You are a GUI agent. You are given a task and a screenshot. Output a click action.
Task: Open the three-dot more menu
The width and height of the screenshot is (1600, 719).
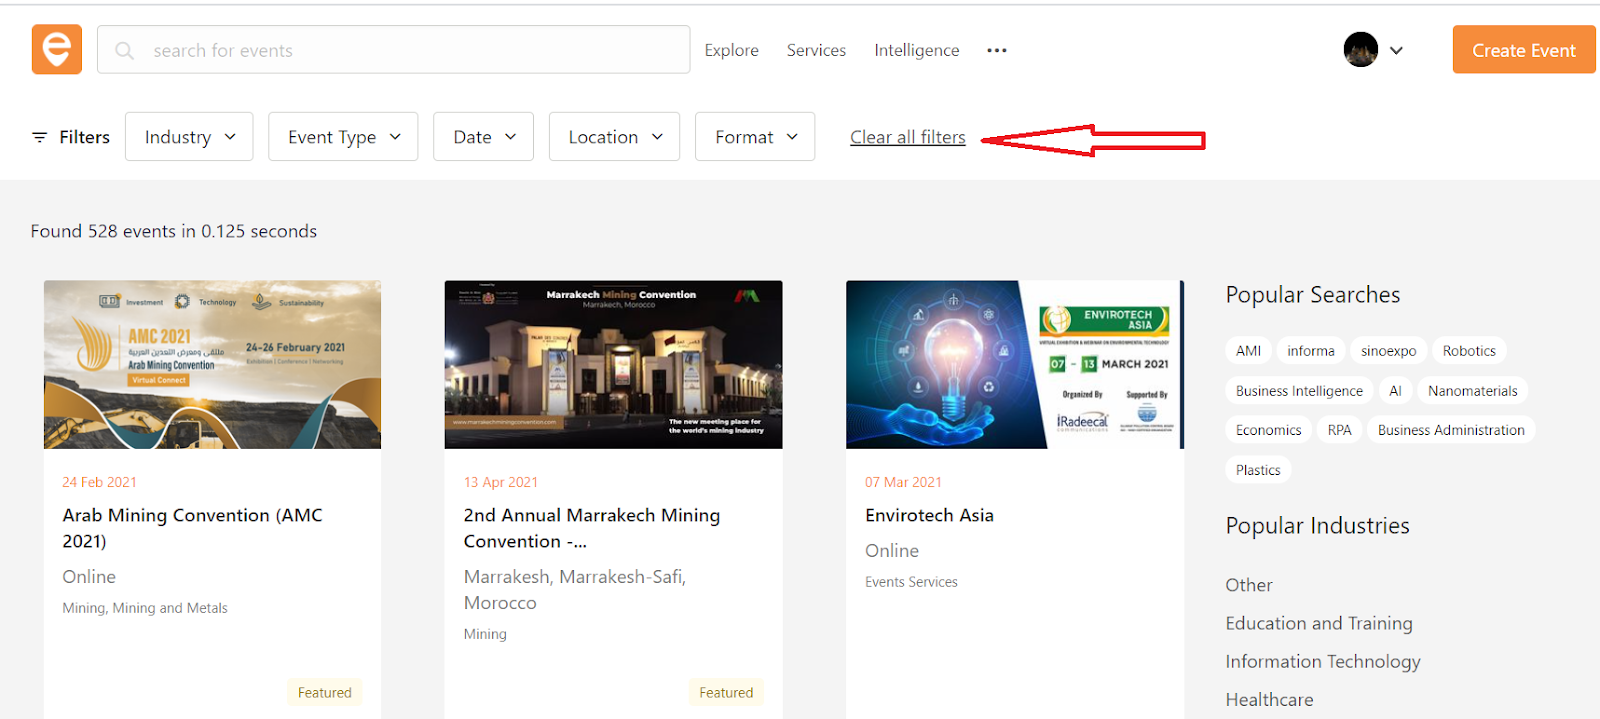tap(997, 50)
